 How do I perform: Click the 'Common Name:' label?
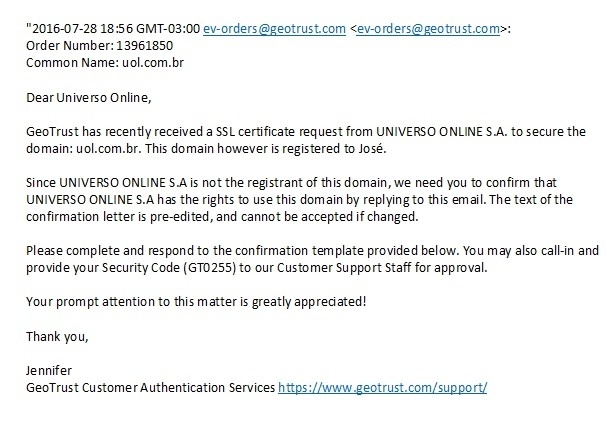coord(73,63)
